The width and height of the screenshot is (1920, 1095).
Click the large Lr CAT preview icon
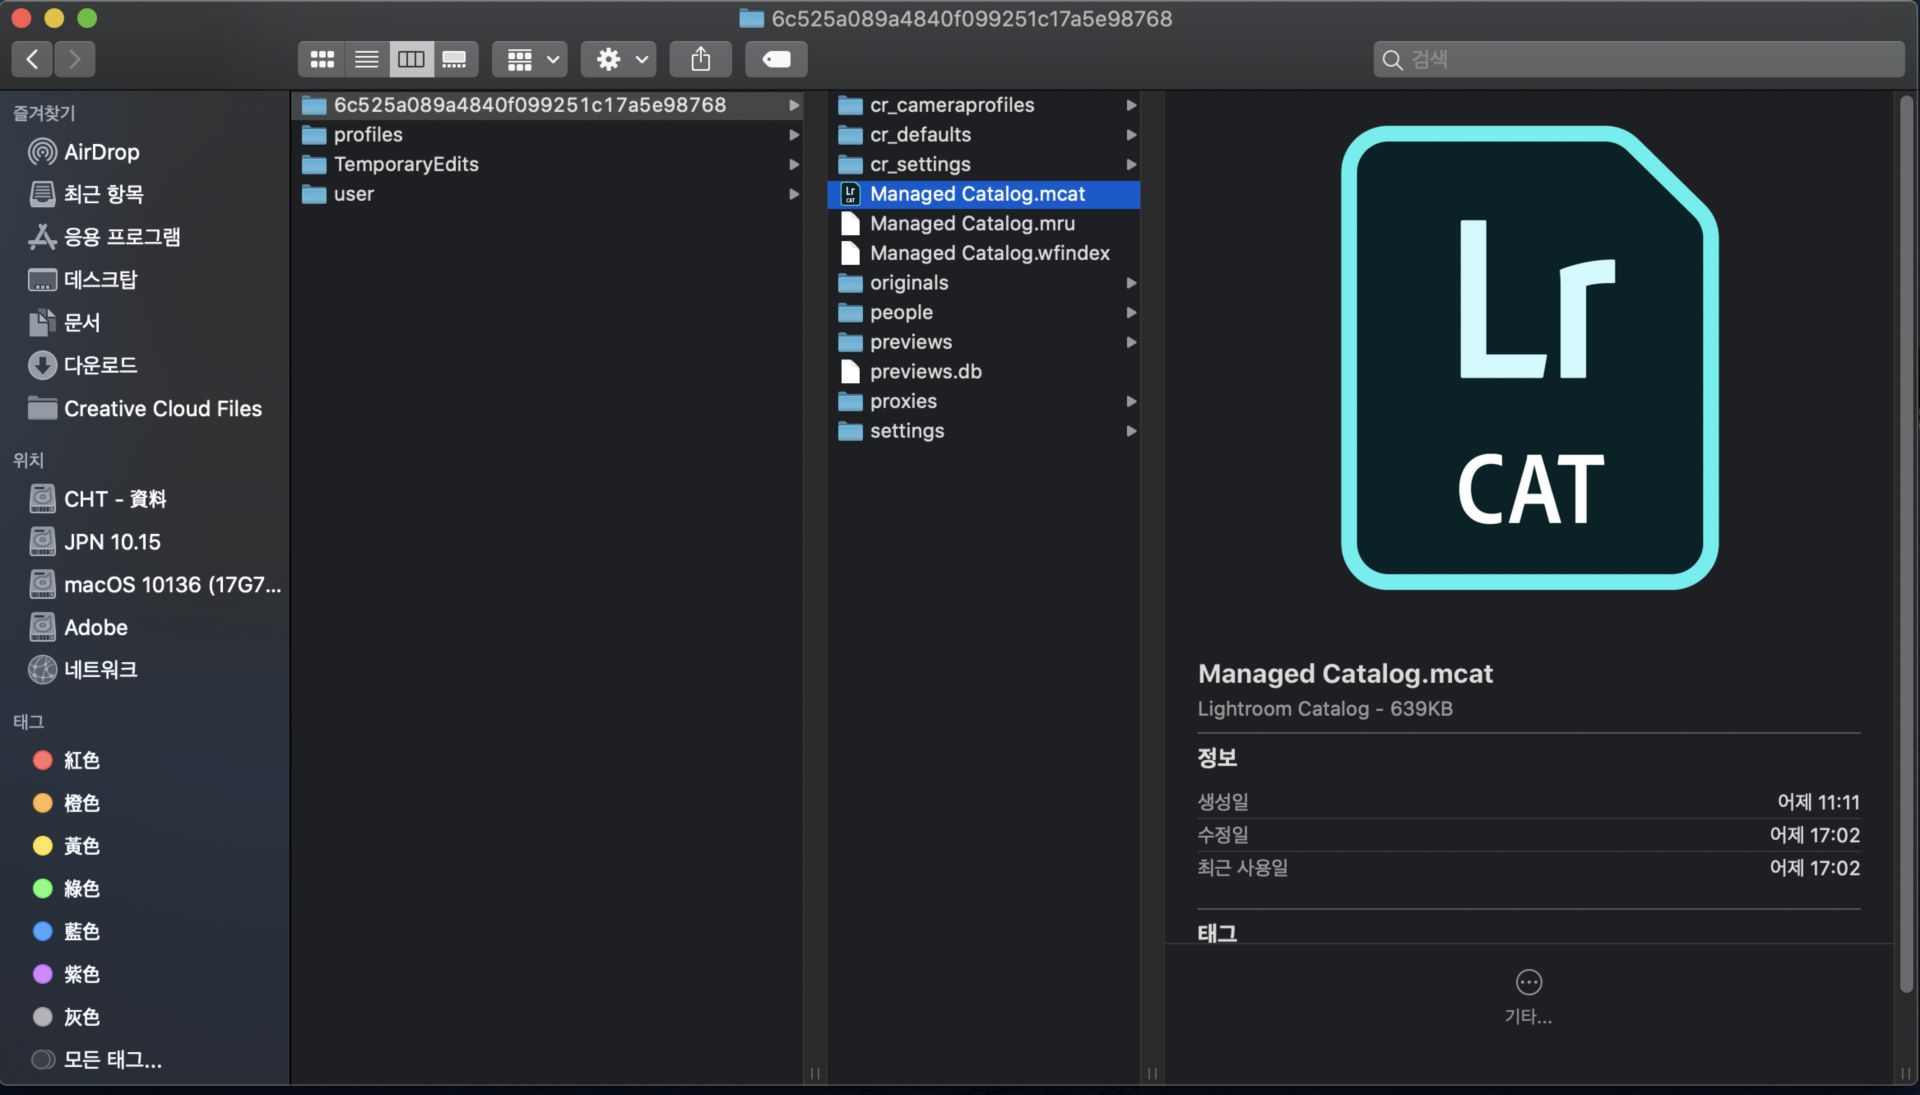[x=1528, y=358]
